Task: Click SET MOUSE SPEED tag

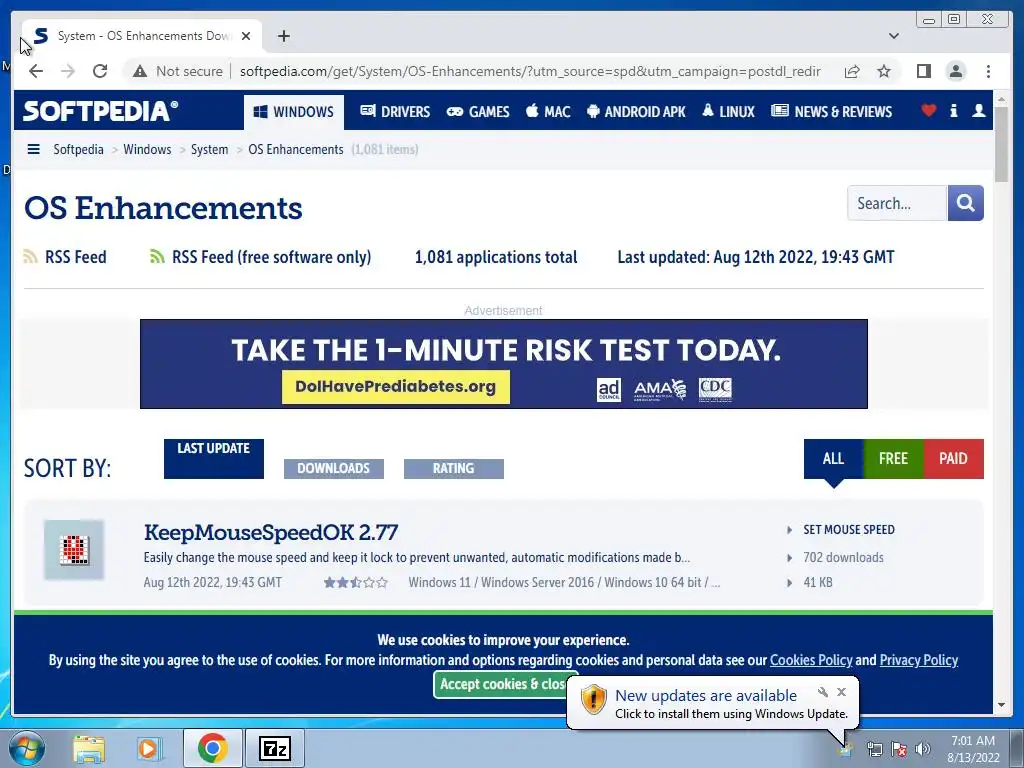Action: click(848, 530)
